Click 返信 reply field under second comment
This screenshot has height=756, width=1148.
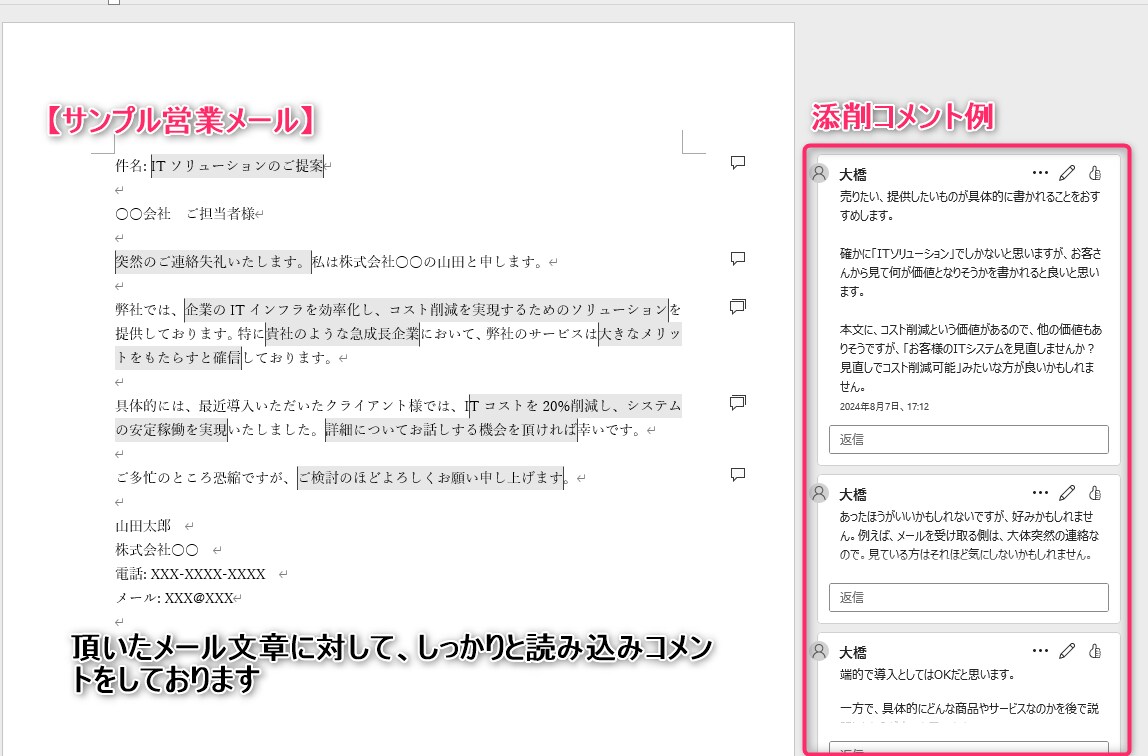pyautogui.click(x=969, y=597)
